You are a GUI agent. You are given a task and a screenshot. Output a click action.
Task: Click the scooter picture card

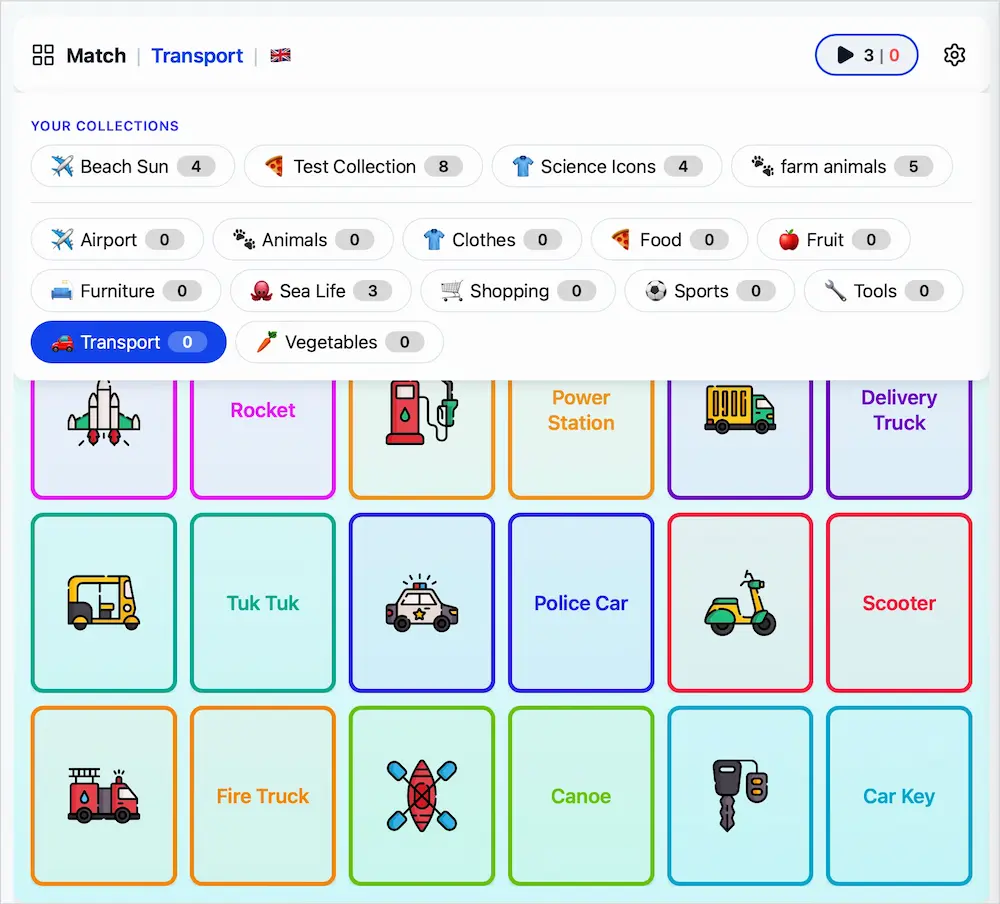[x=740, y=602]
